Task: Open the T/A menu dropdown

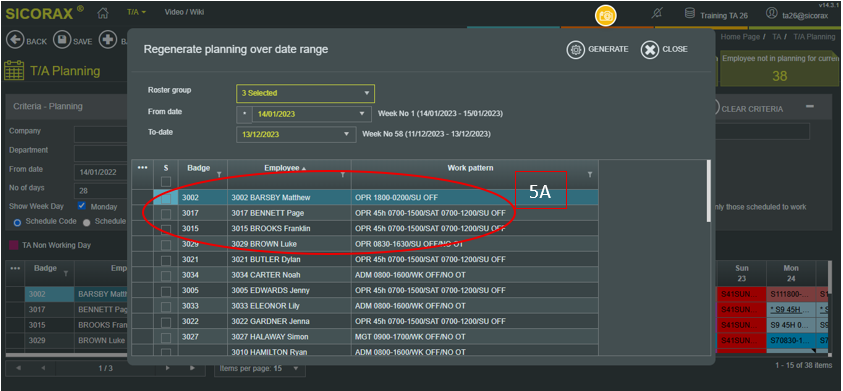Action: click(x=137, y=12)
